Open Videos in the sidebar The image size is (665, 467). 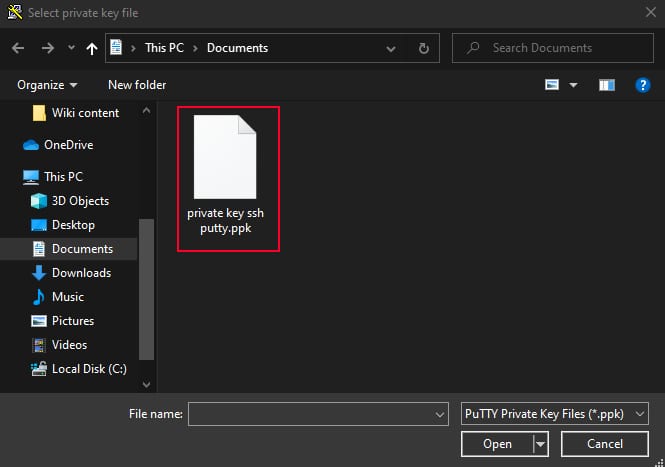59,345
